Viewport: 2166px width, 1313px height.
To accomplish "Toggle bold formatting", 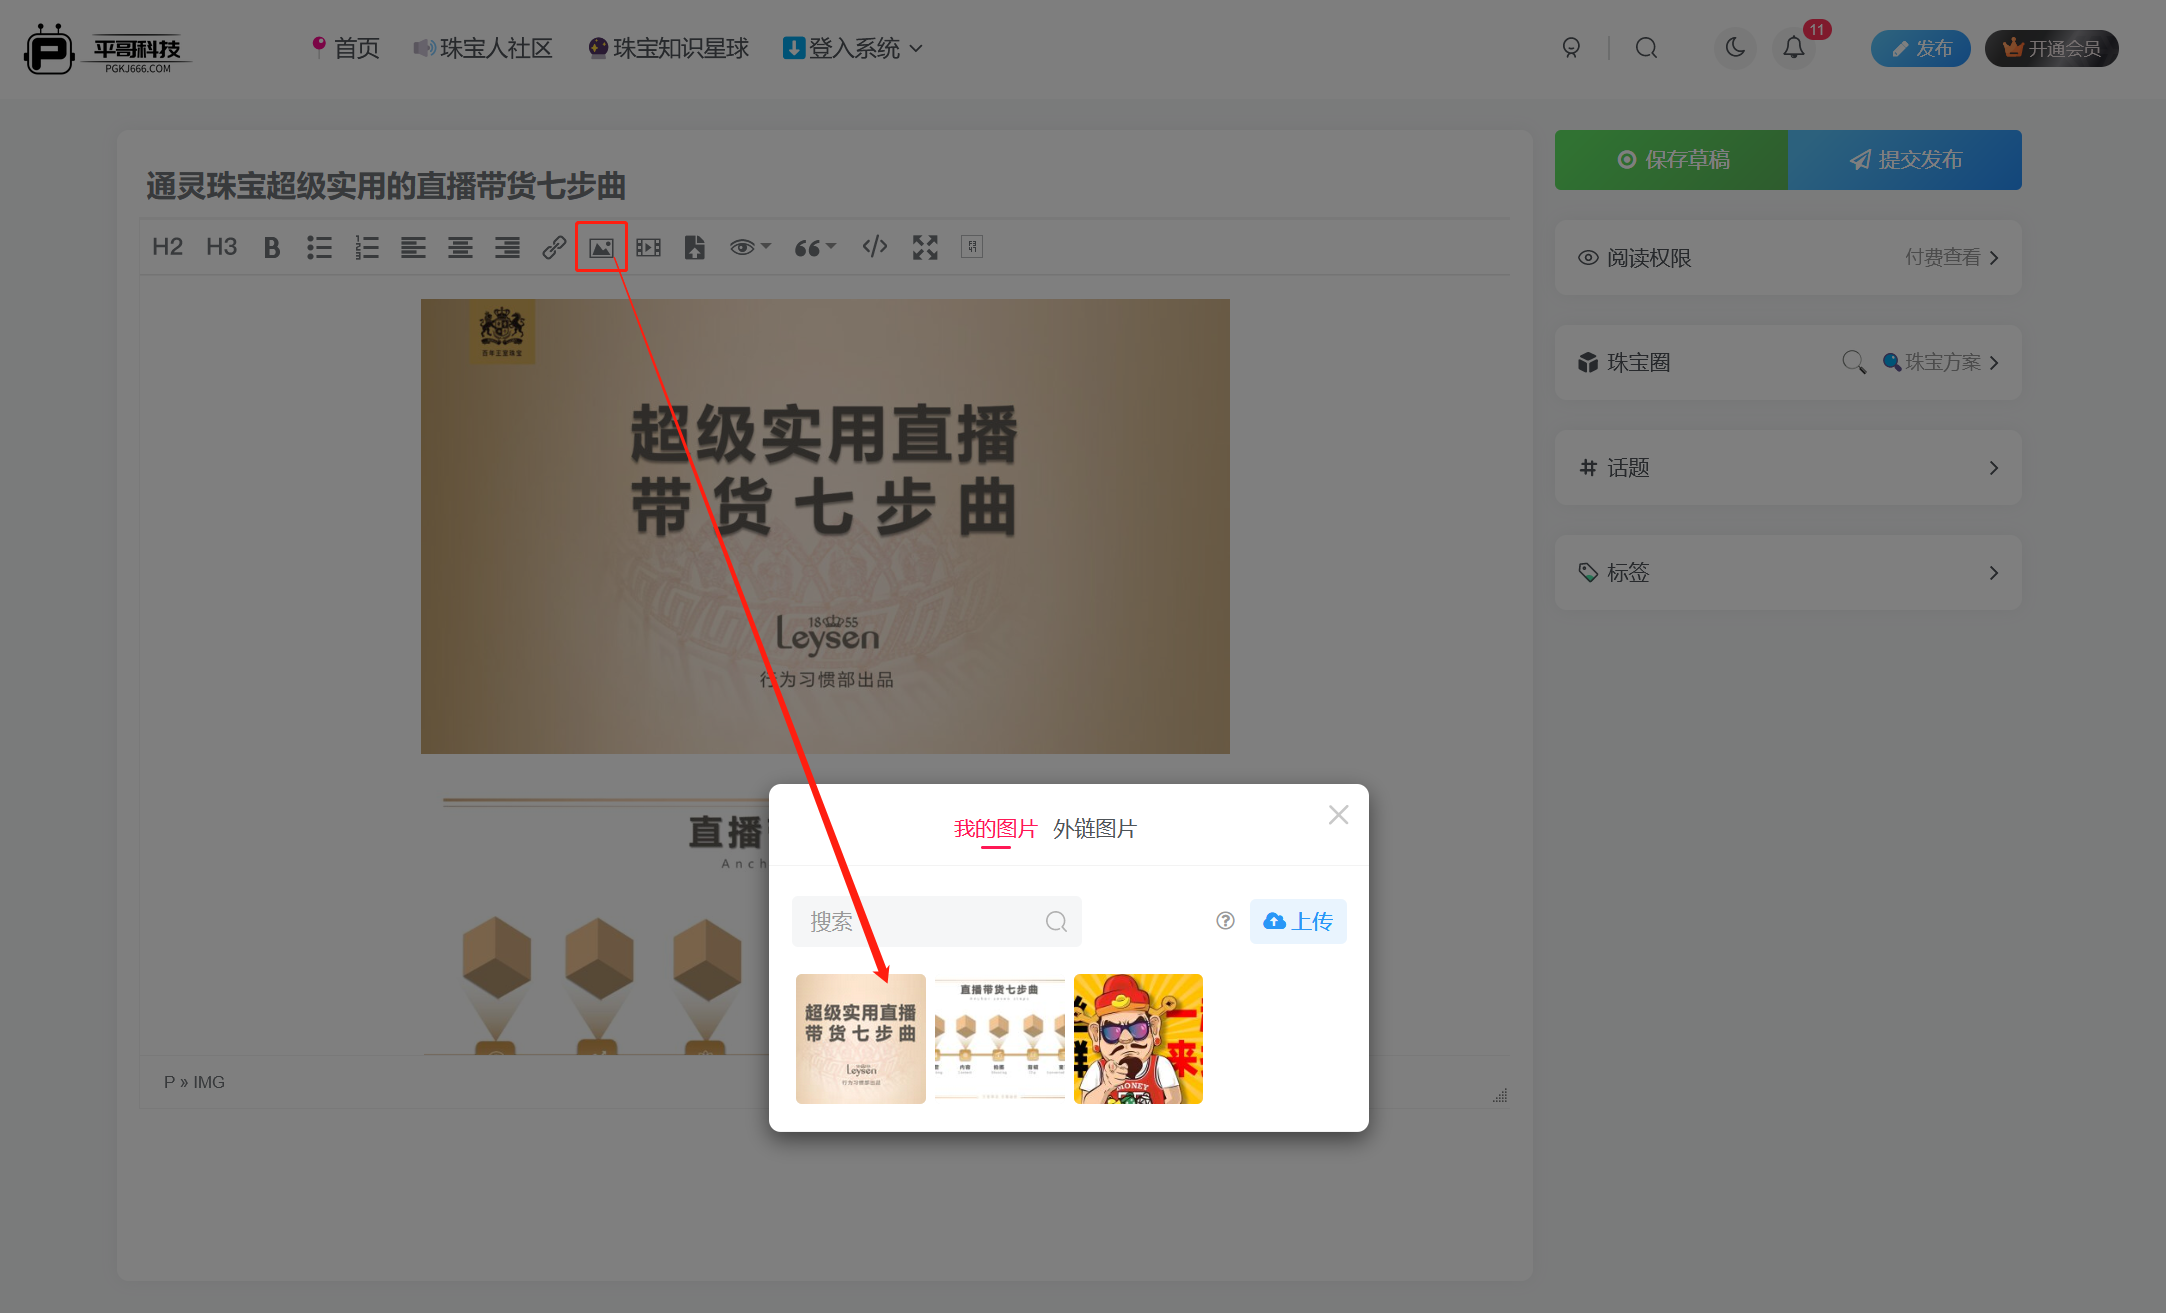I will pyautogui.click(x=271, y=246).
